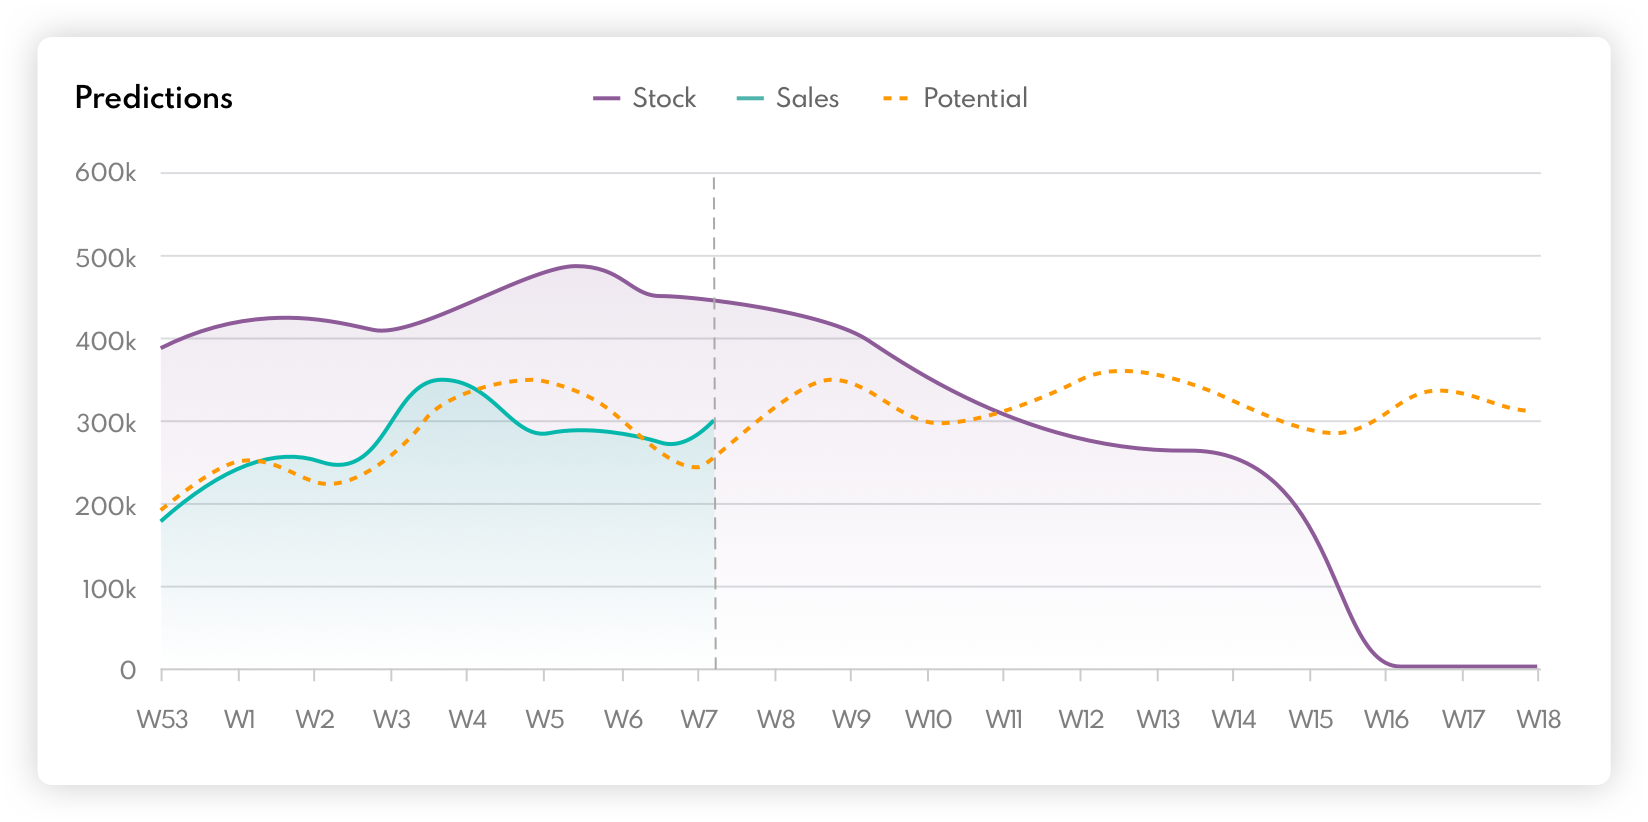Click the W18 week axis label
Viewport: 1648px width, 822px height.
coord(1538,719)
